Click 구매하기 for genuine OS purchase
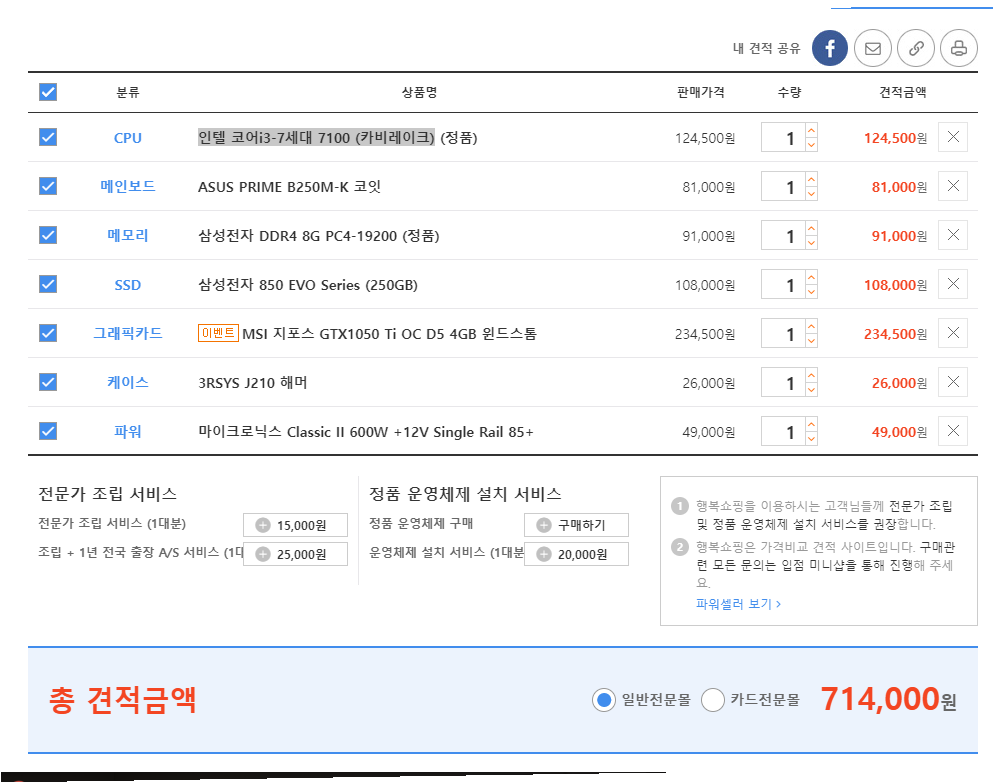The width and height of the screenshot is (999, 783). pyautogui.click(x=576, y=525)
